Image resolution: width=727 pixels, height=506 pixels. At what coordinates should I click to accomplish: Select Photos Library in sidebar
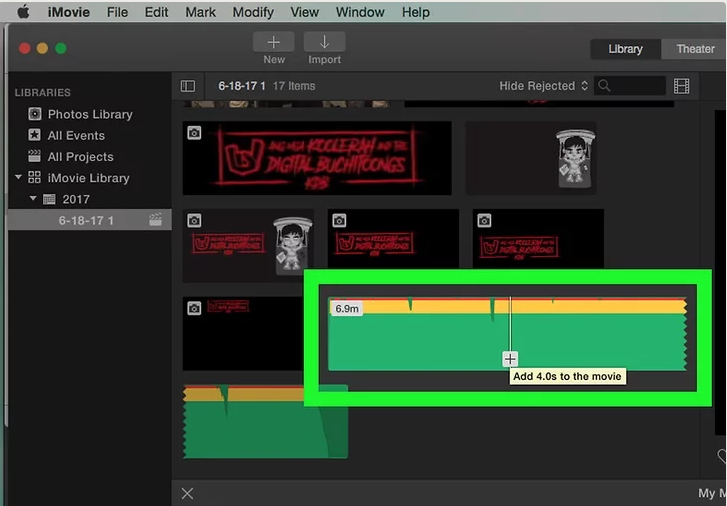[x=89, y=114]
